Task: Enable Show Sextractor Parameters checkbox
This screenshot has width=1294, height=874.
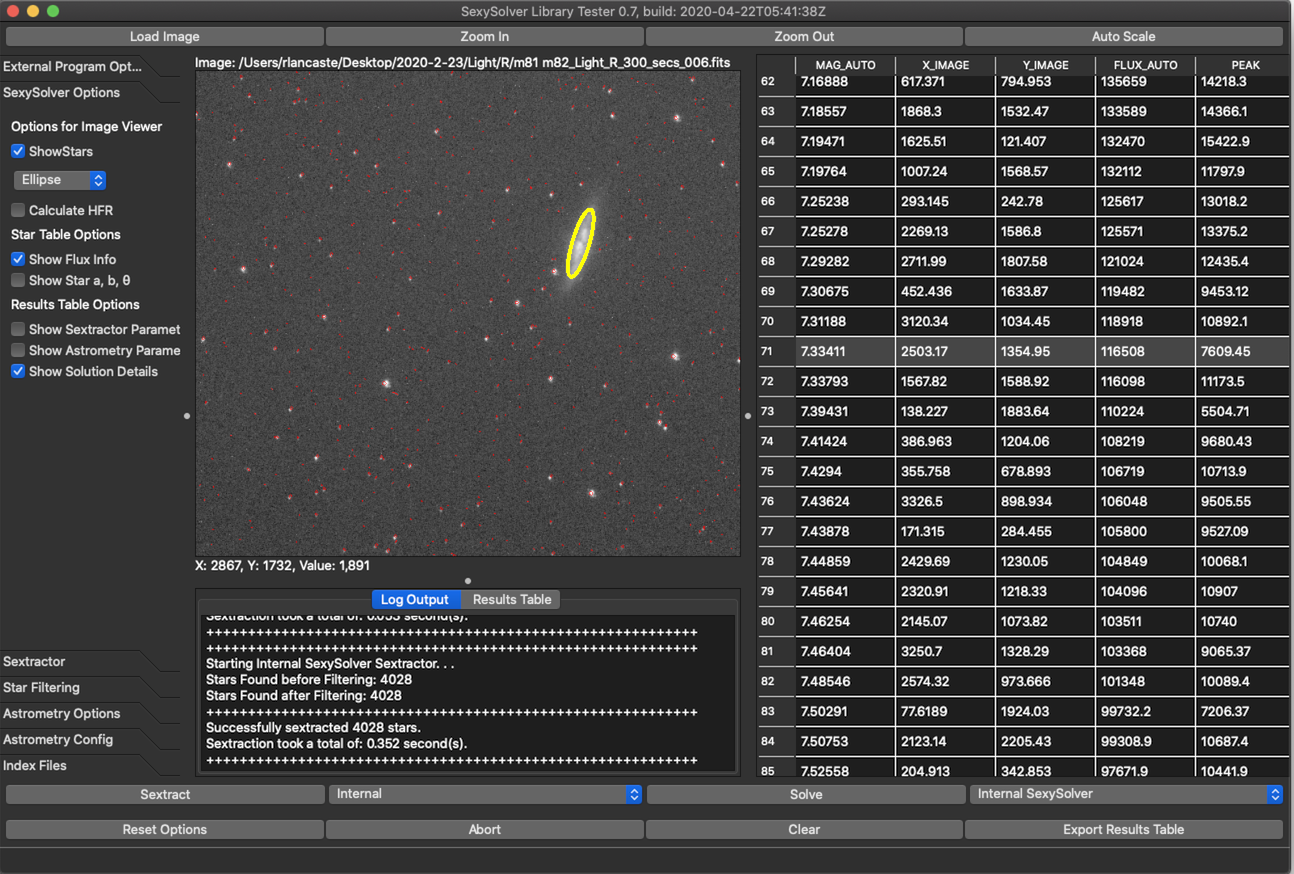Action: tap(18, 329)
